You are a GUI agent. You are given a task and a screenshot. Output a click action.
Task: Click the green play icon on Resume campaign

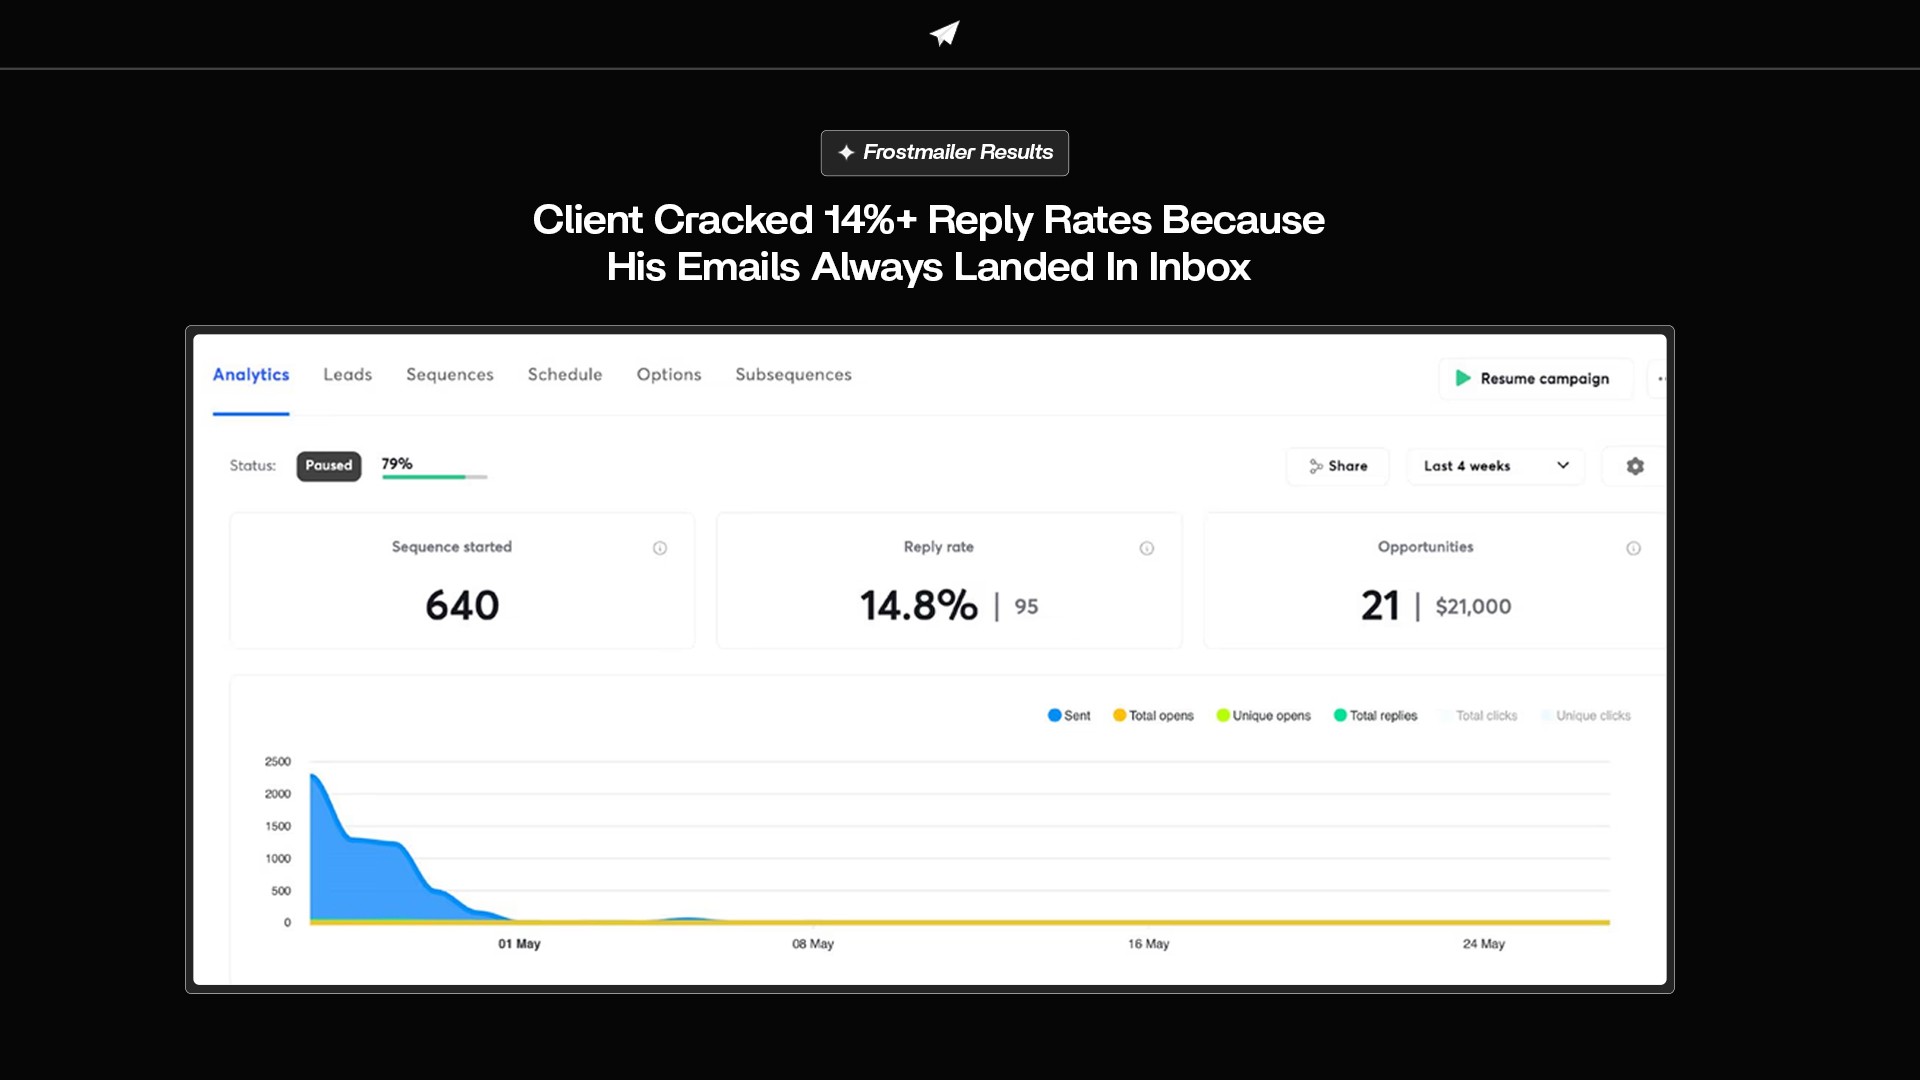point(1463,378)
